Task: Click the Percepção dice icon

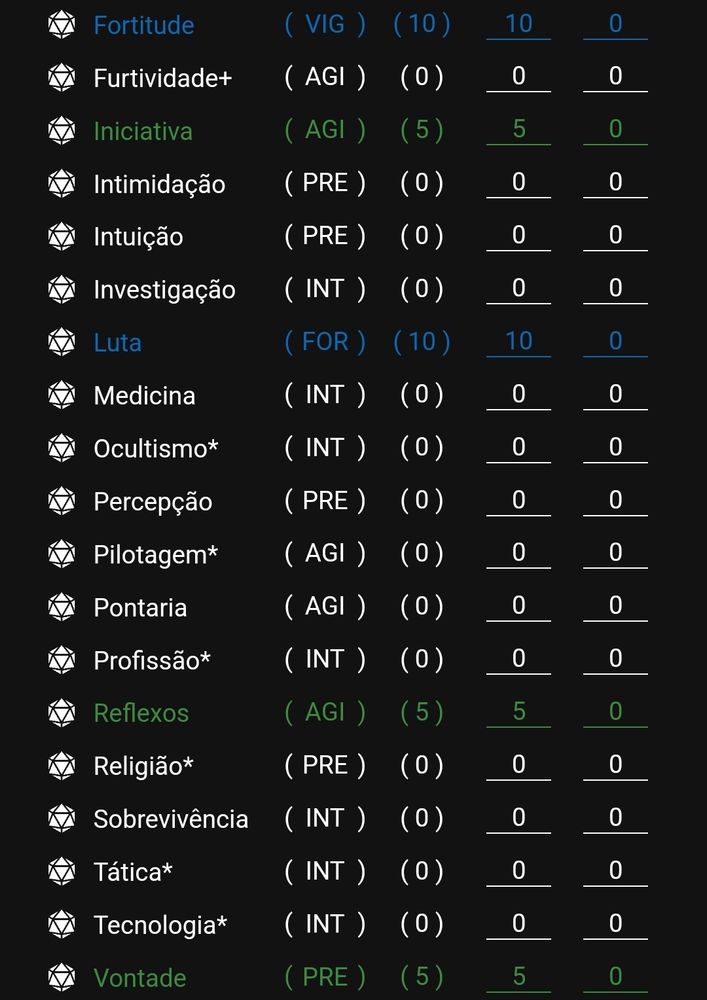Action: pyautogui.click(x=62, y=501)
